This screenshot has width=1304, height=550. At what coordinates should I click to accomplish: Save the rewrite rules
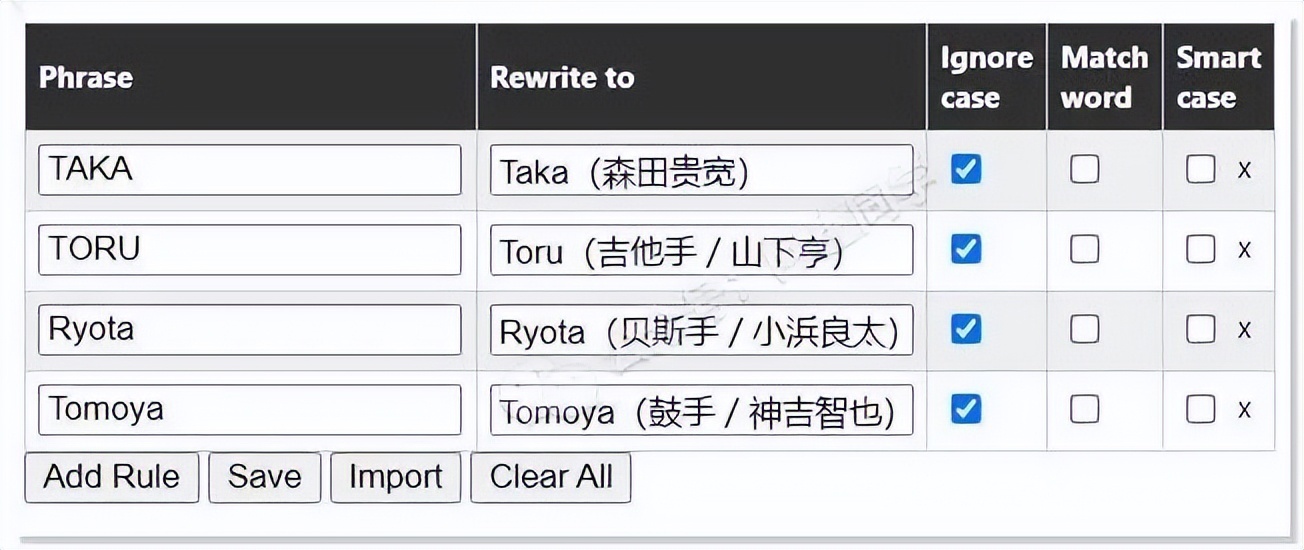tap(264, 477)
